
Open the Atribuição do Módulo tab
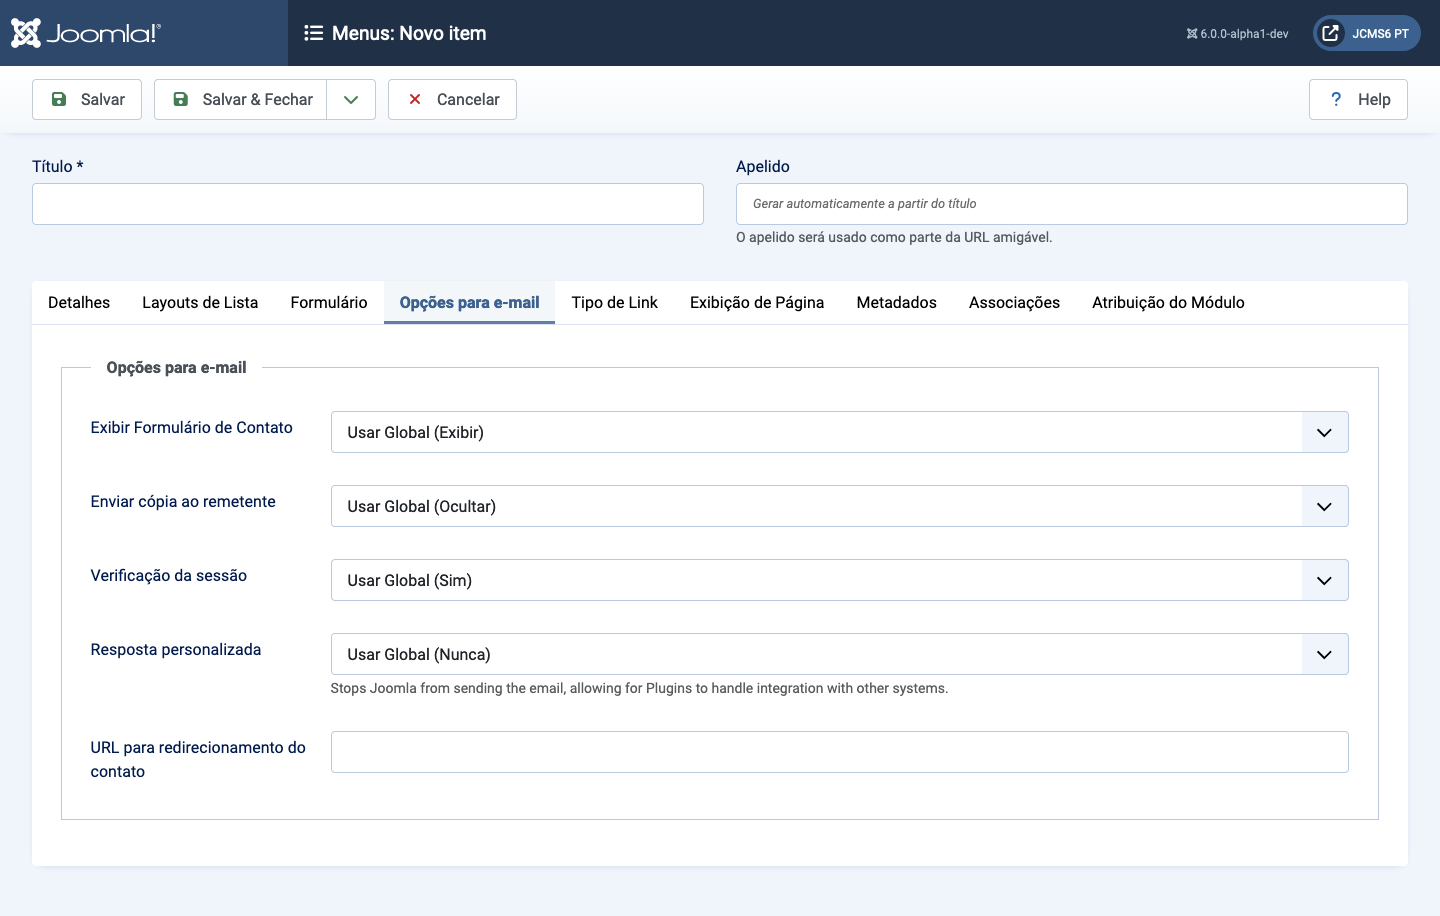click(x=1168, y=302)
